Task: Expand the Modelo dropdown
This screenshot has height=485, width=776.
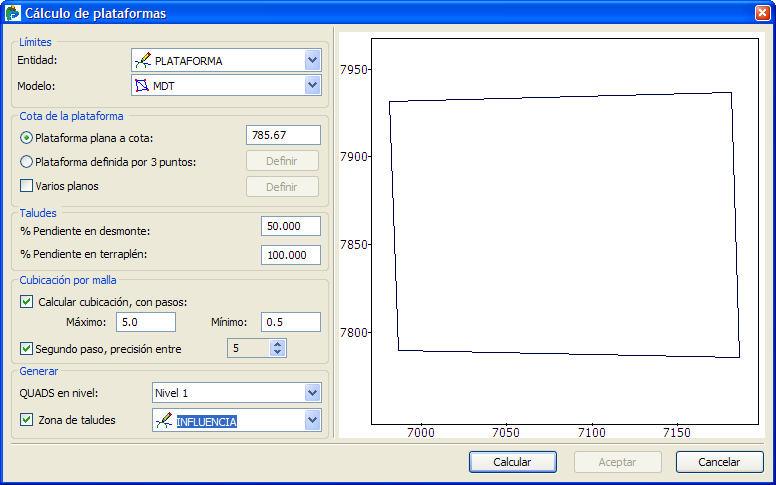Action: (x=312, y=86)
